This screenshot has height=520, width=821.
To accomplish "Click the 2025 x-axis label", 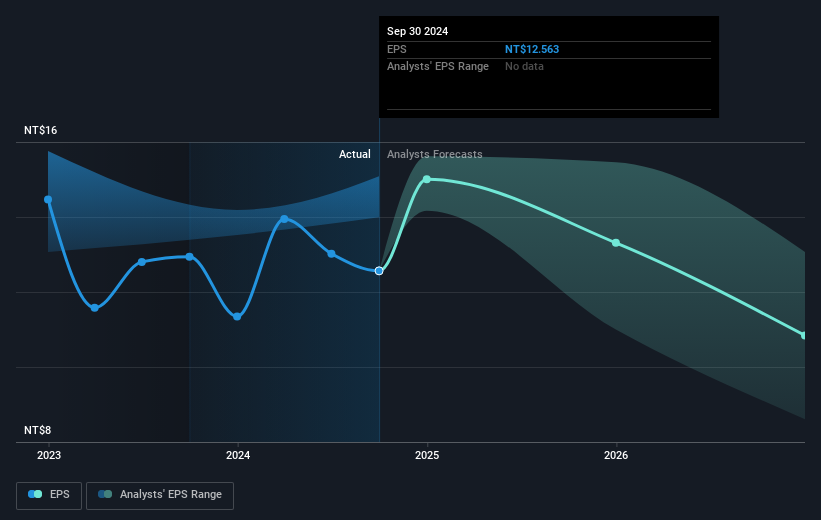I will point(427,456).
